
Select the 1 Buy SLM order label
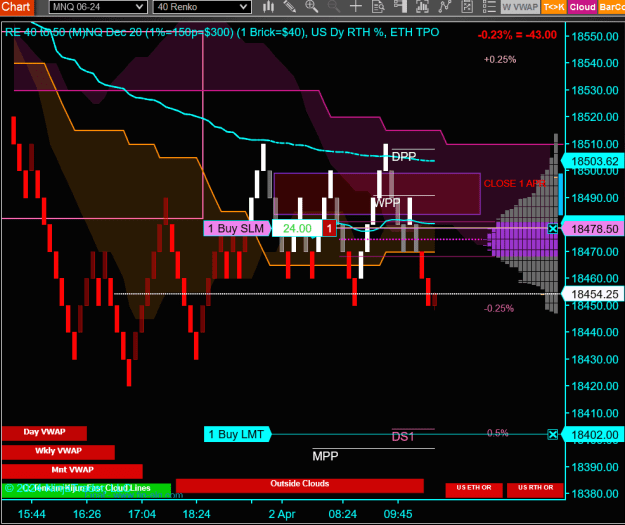[x=237, y=228]
